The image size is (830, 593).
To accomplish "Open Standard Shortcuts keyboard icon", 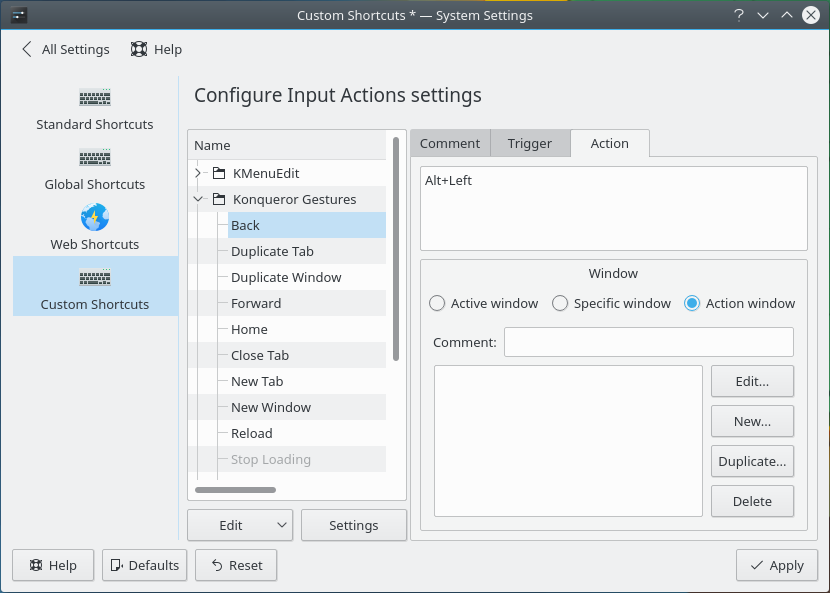I will [x=95, y=98].
